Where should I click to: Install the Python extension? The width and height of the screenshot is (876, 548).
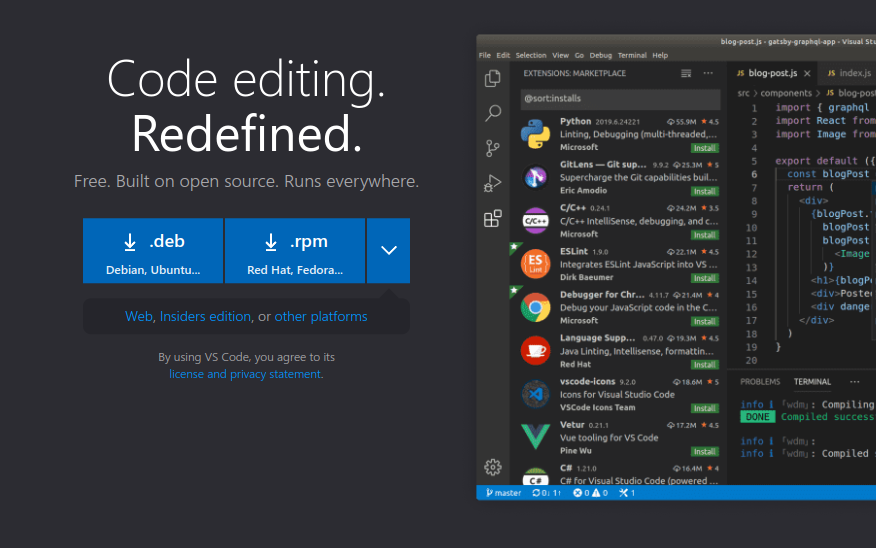coord(704,148)
